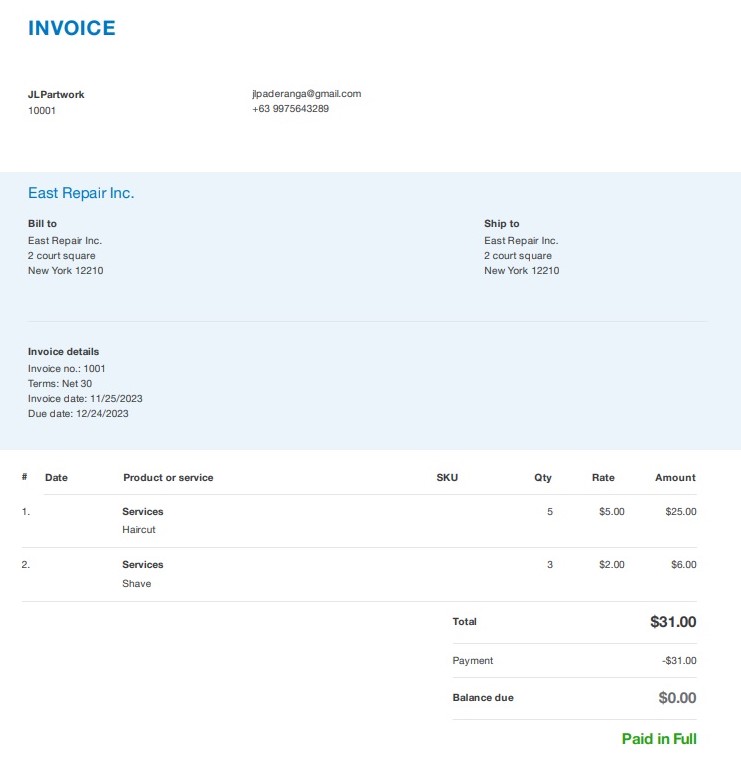
Task: Select the Shave service description
Action: pyautogui.click(x=137, y=584)
